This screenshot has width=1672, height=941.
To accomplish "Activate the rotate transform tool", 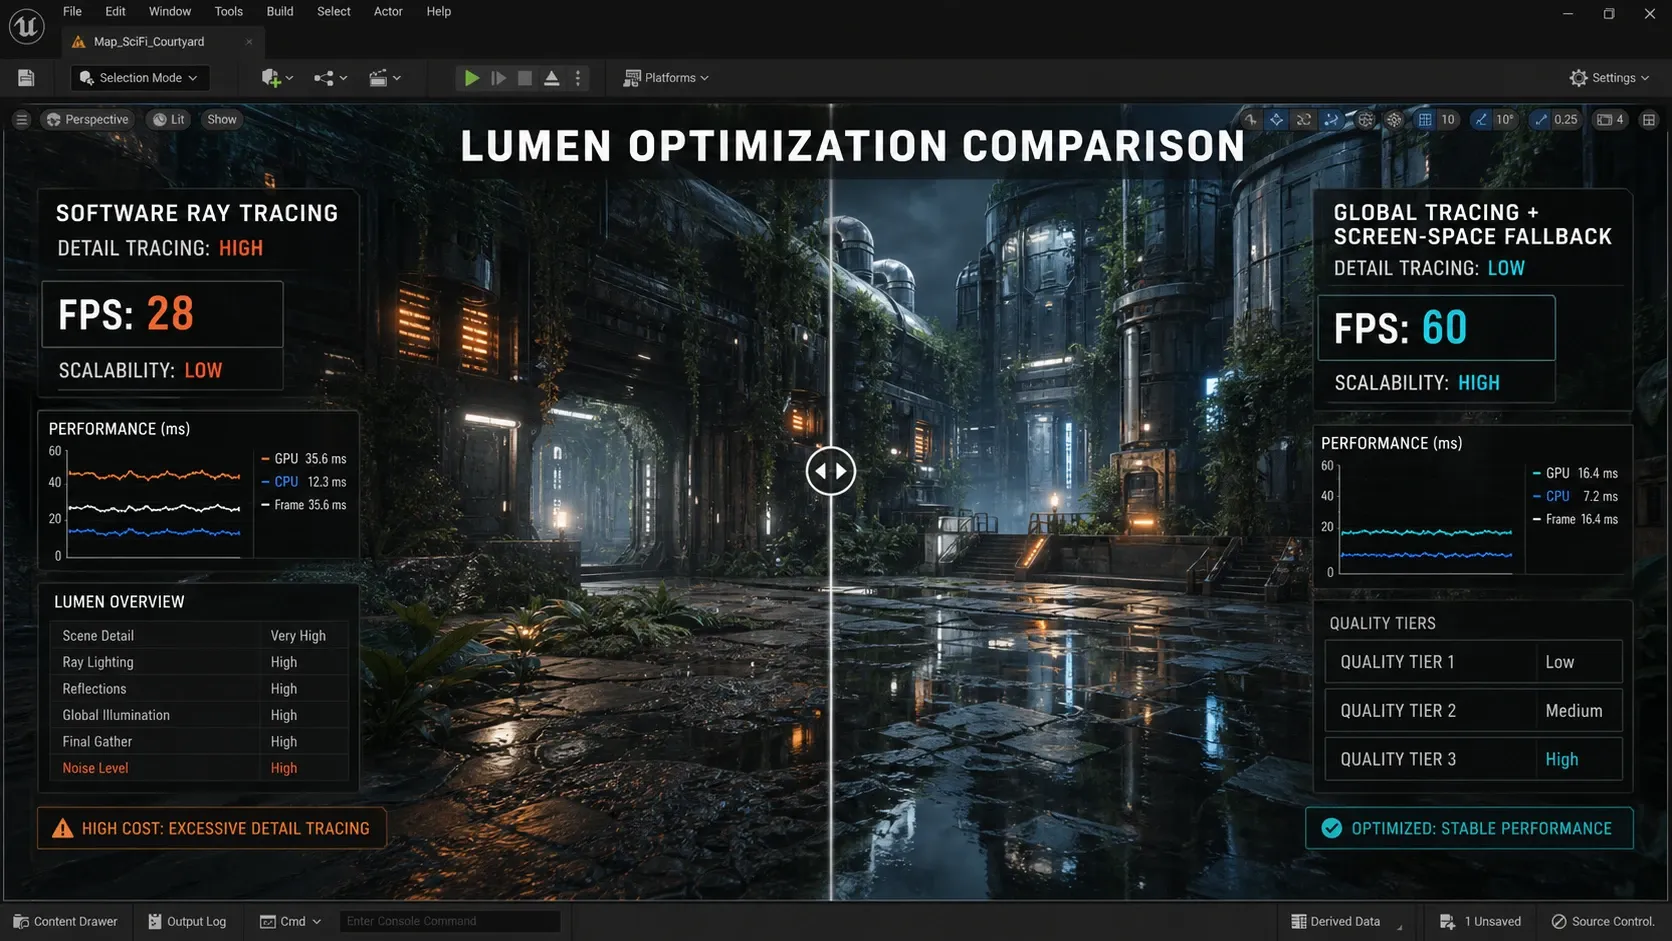I will [x=1304, y=119].
